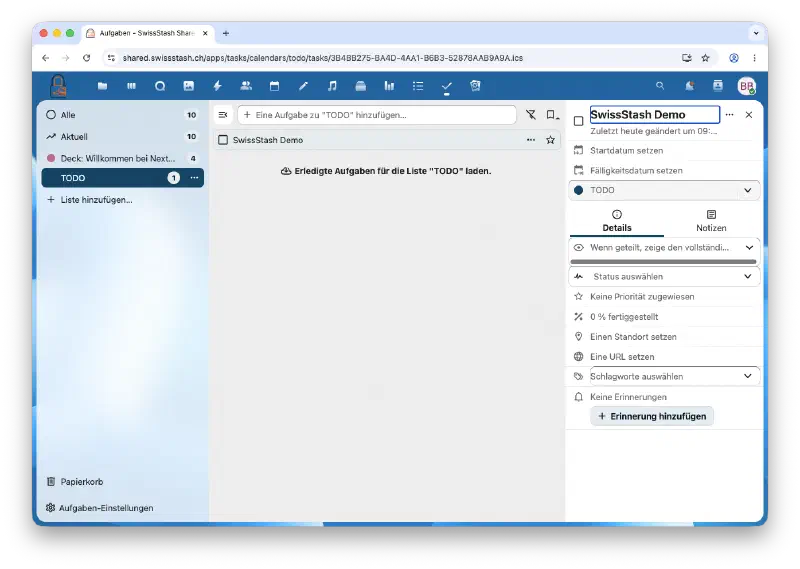
Task: Select Deck: Willkommen bei Next... list
Action: coord(122,158)
